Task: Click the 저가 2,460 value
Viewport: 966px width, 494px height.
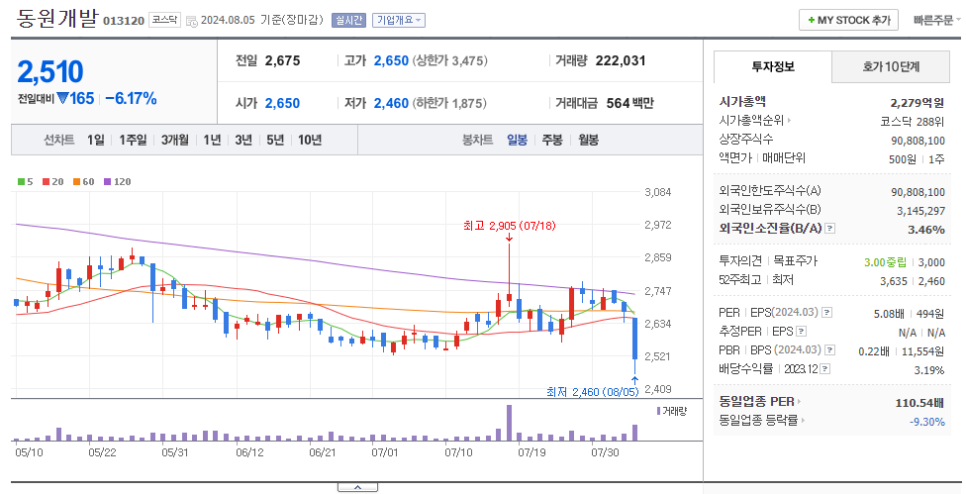Action: pyautogui.click(x=391, y=103)
